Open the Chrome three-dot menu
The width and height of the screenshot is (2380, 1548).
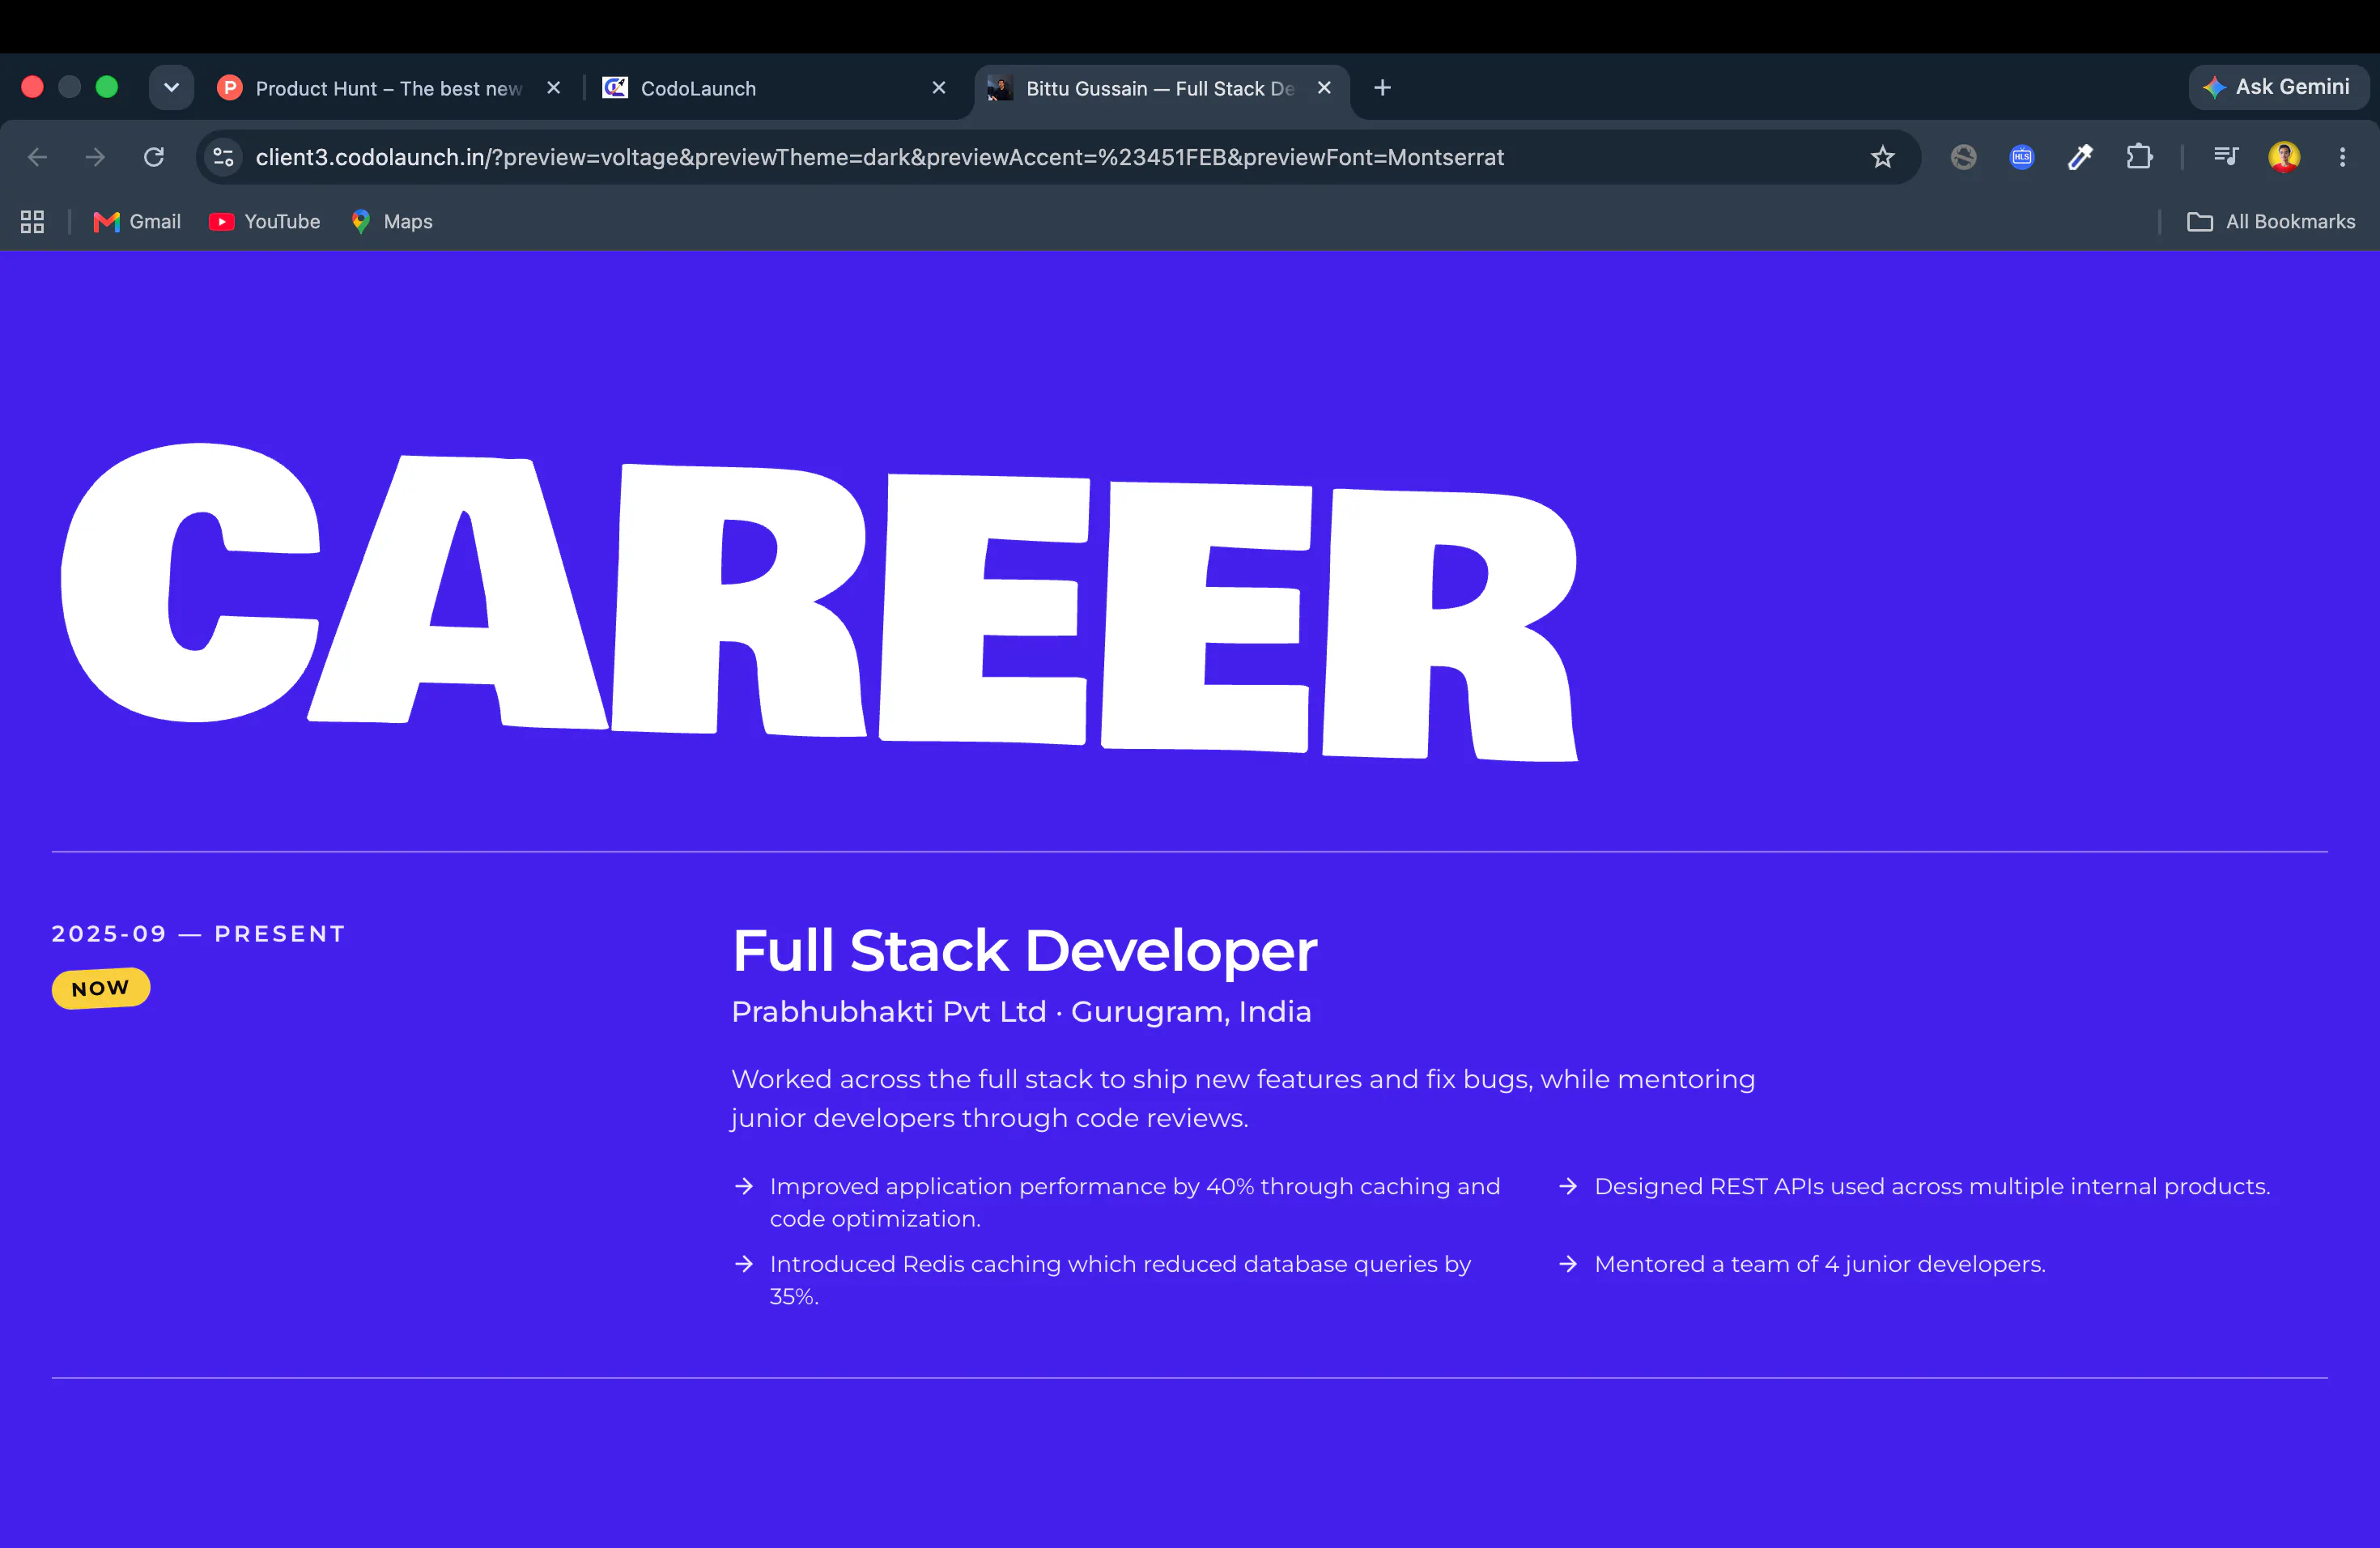[x=2342, y=157]
